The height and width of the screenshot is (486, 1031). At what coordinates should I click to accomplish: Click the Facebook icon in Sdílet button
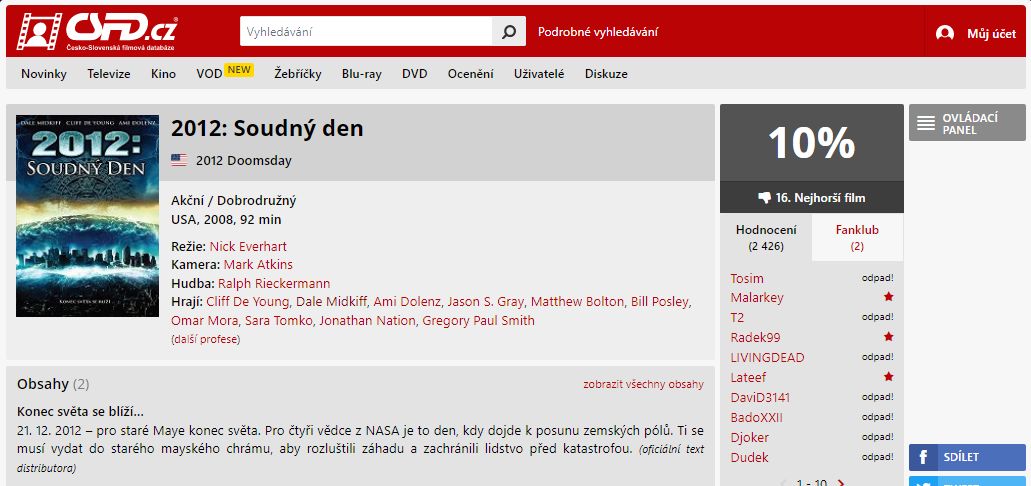click(x=923, y=457)
